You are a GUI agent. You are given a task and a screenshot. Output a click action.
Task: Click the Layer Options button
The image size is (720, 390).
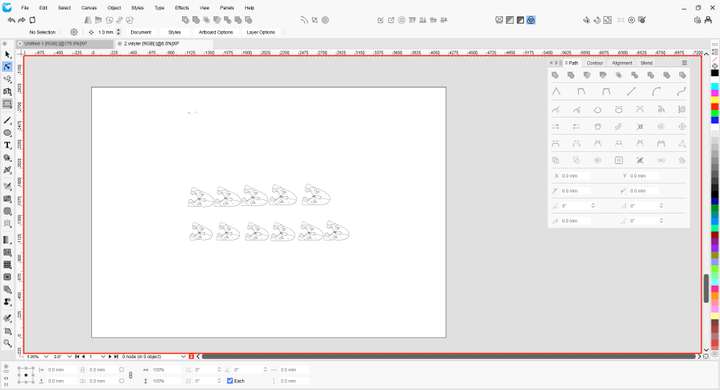click(261, 32)
